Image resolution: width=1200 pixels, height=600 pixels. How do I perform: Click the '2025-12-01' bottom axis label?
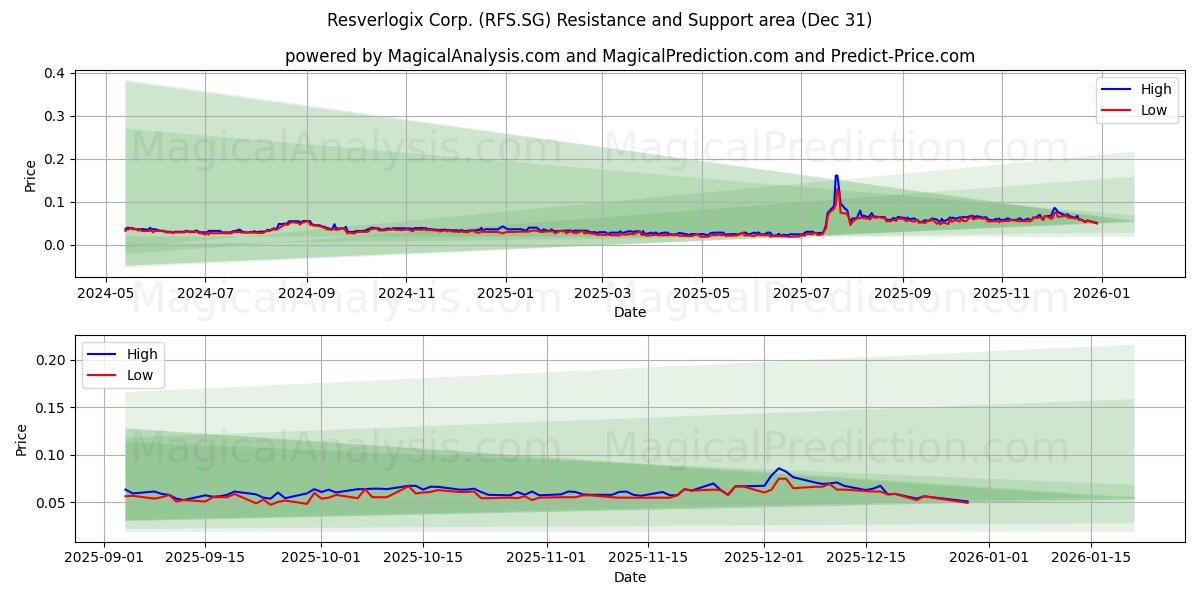coord(764,558)
